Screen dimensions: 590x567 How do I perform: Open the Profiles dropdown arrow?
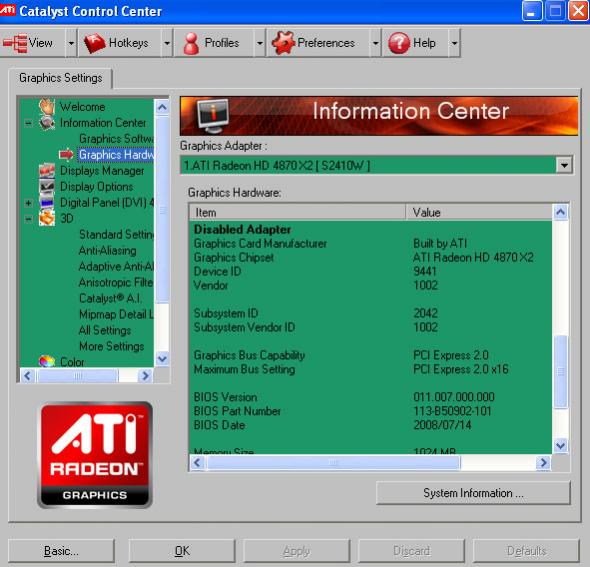tap(259, 43)
